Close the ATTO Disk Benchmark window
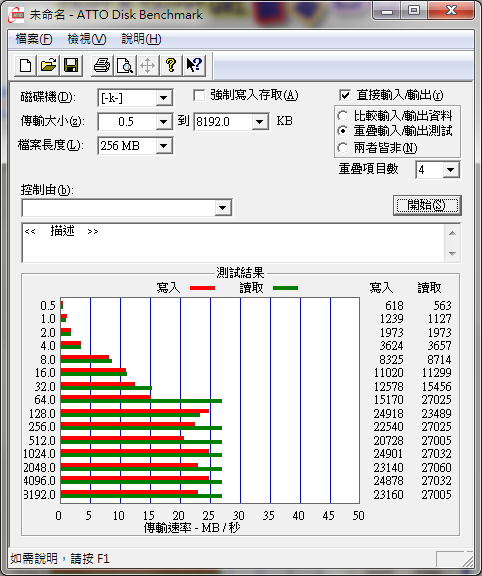482x576 pixels. click(x=450, y=11)
